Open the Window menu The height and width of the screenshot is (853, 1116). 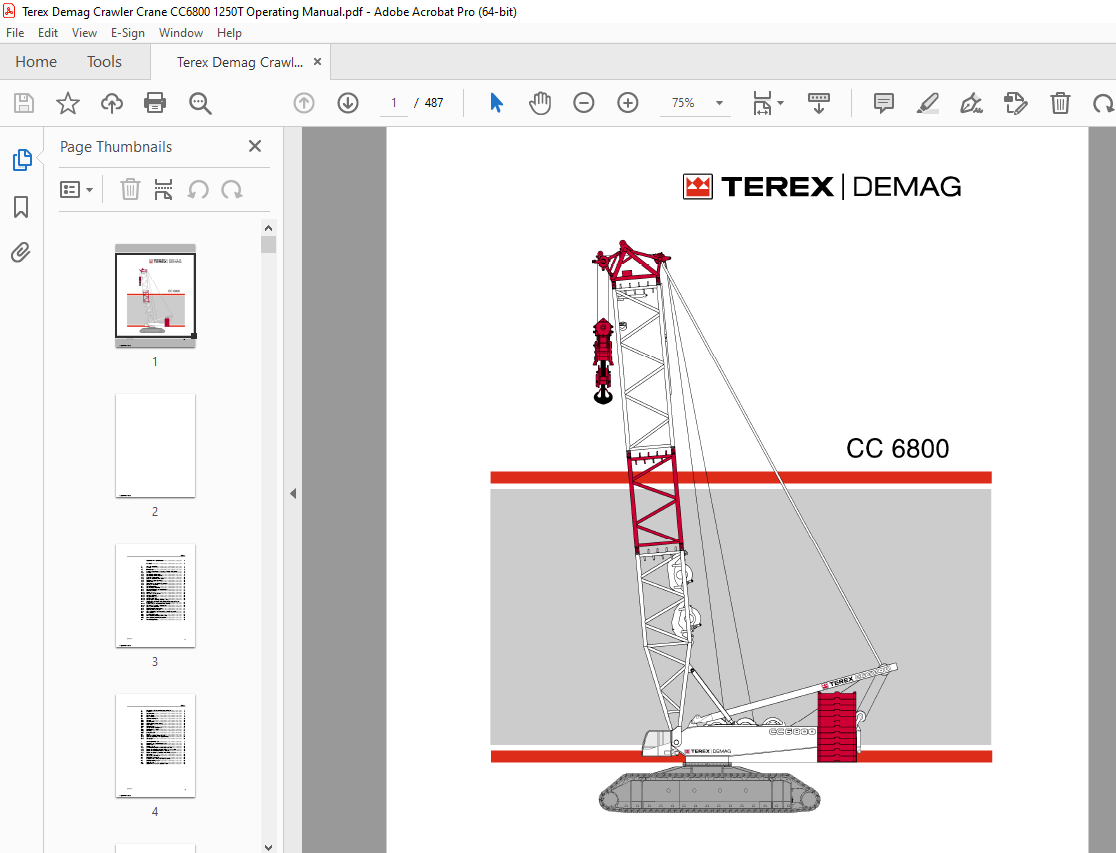[x=181, y=33]
